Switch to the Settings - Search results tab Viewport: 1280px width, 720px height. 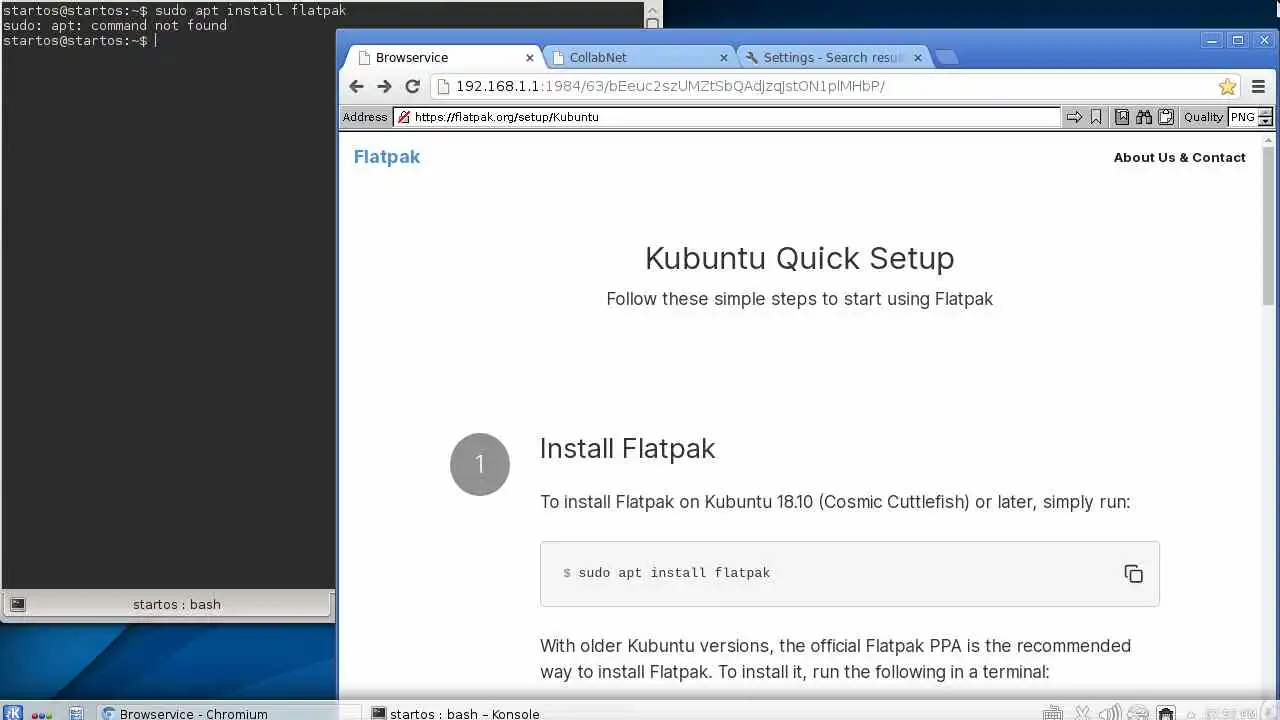tap(835, 57)
